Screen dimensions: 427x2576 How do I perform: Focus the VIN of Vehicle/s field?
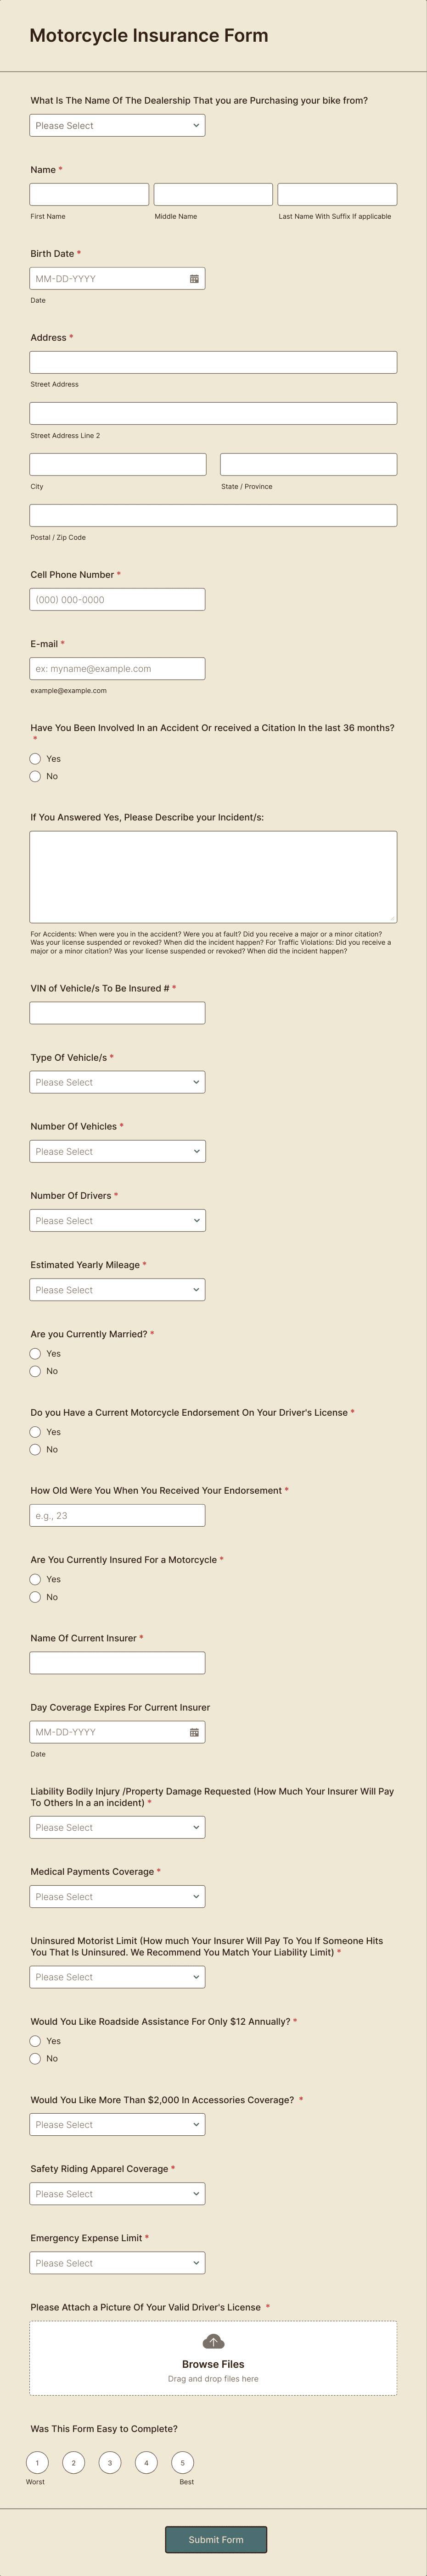117,1012
